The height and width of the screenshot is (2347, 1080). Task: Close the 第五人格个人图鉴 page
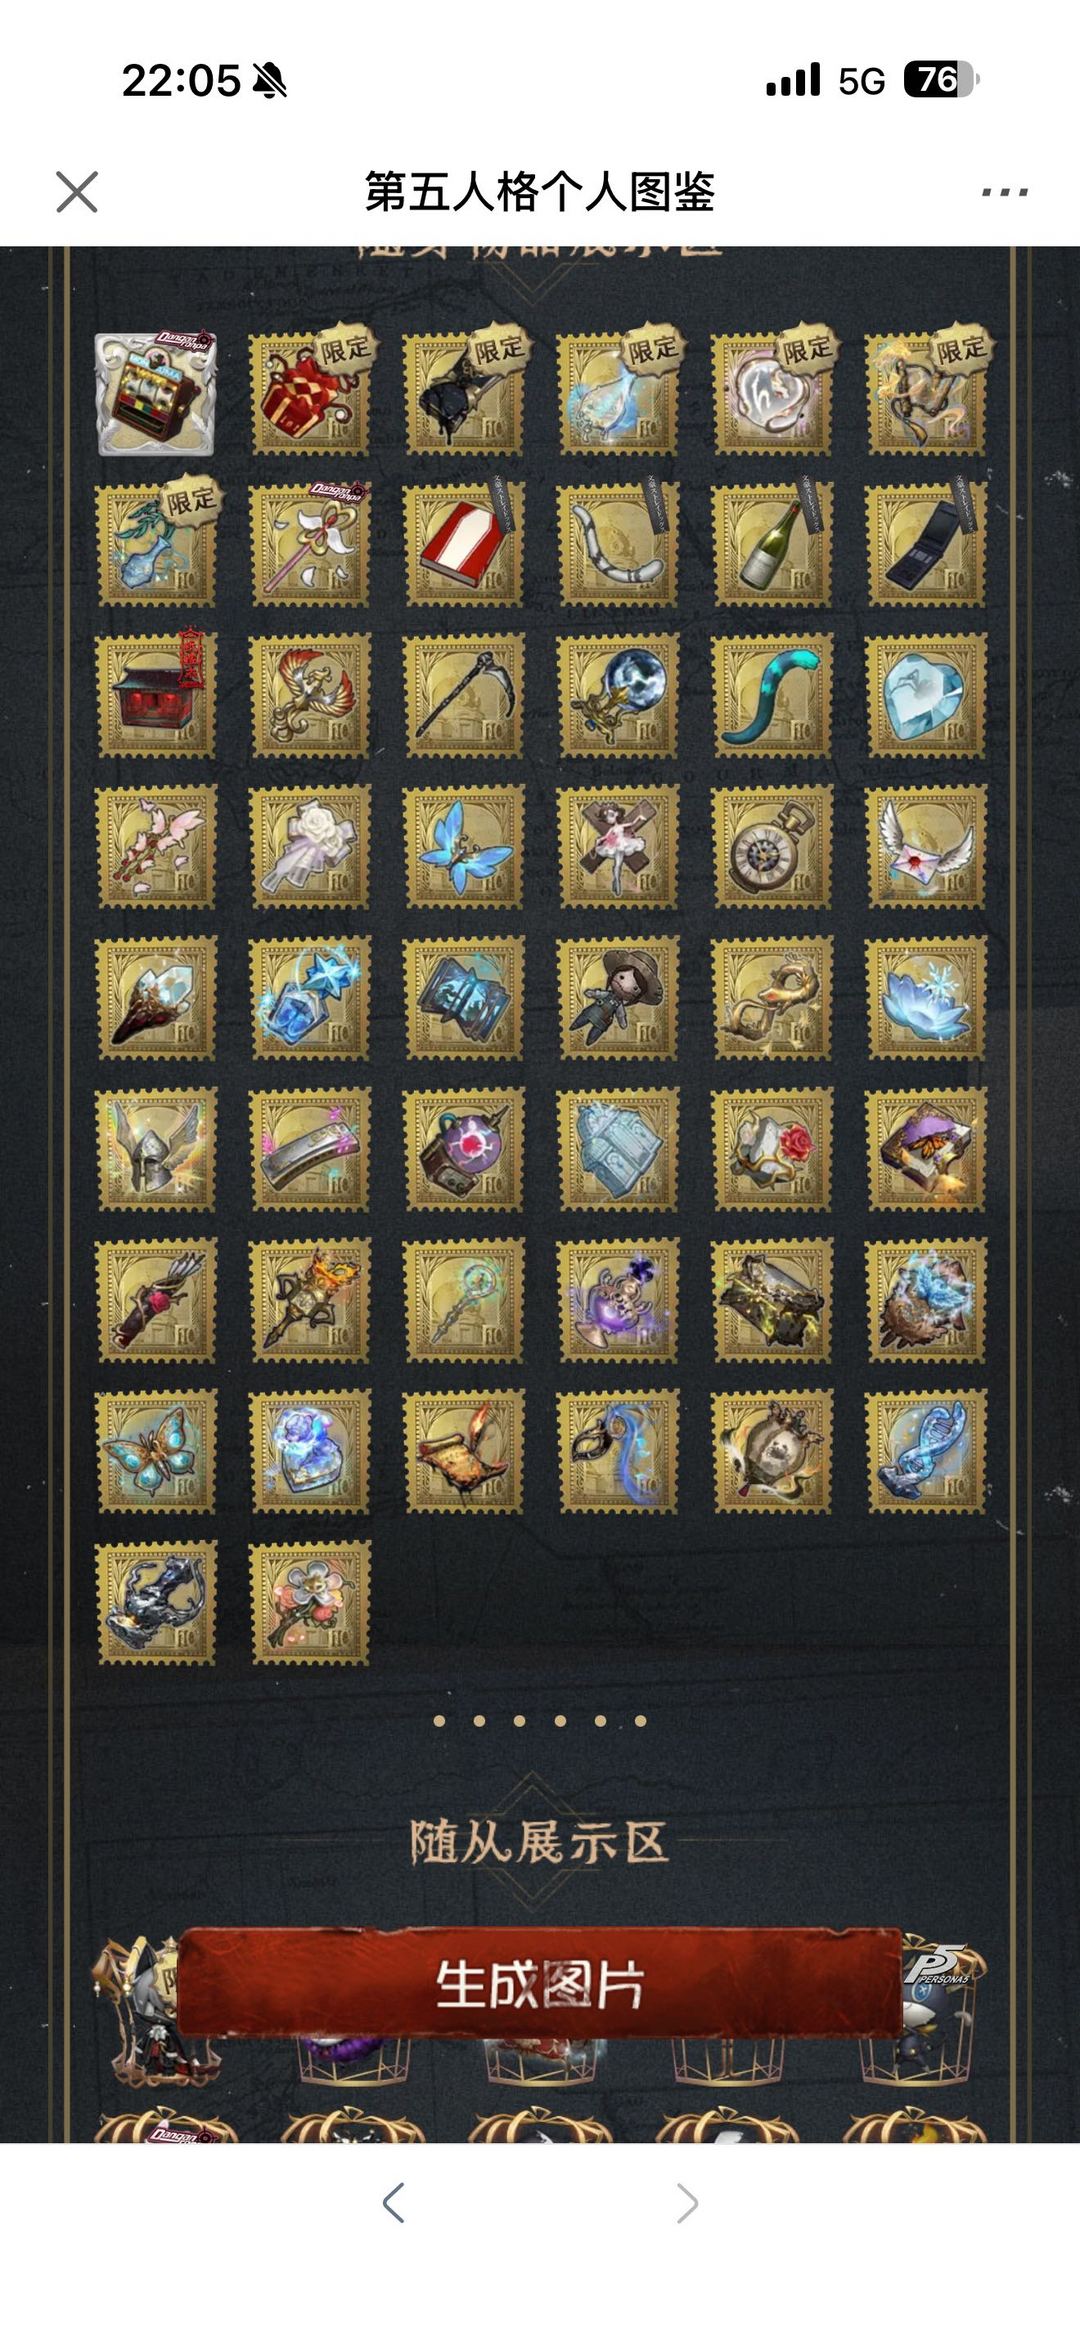[x=77, y=192]
